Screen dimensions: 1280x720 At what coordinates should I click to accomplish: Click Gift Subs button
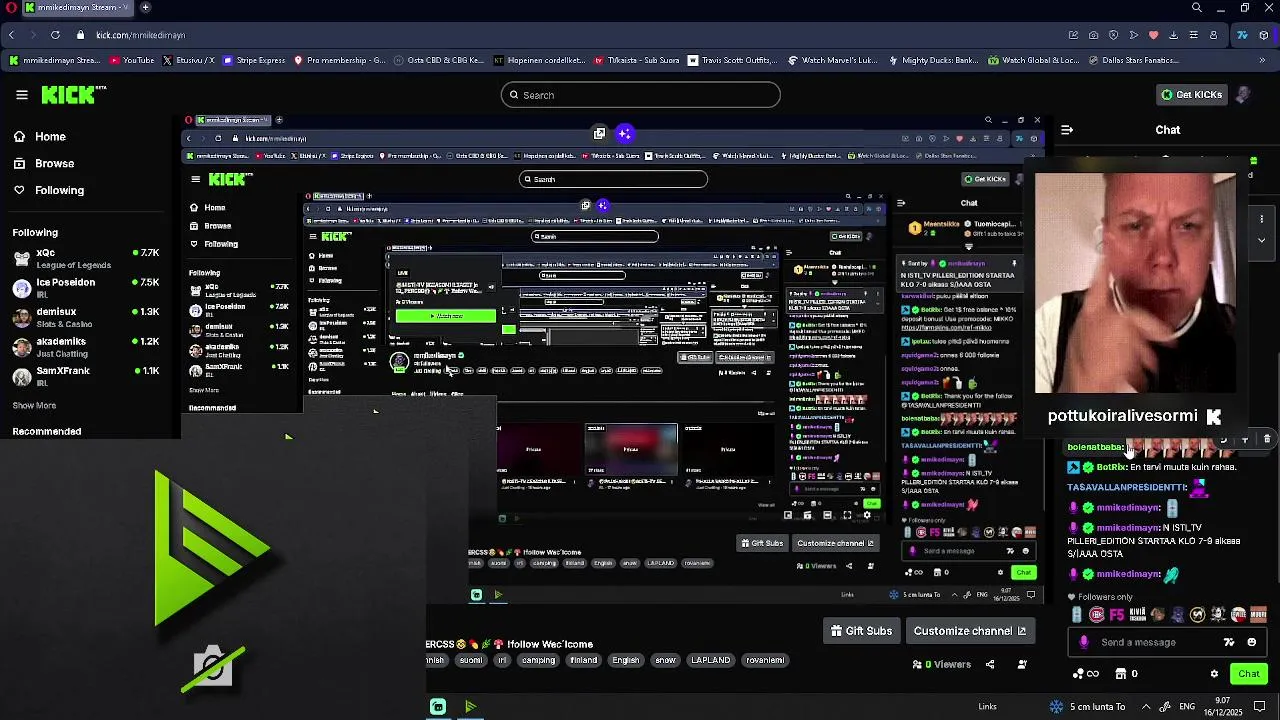(861, 631)
